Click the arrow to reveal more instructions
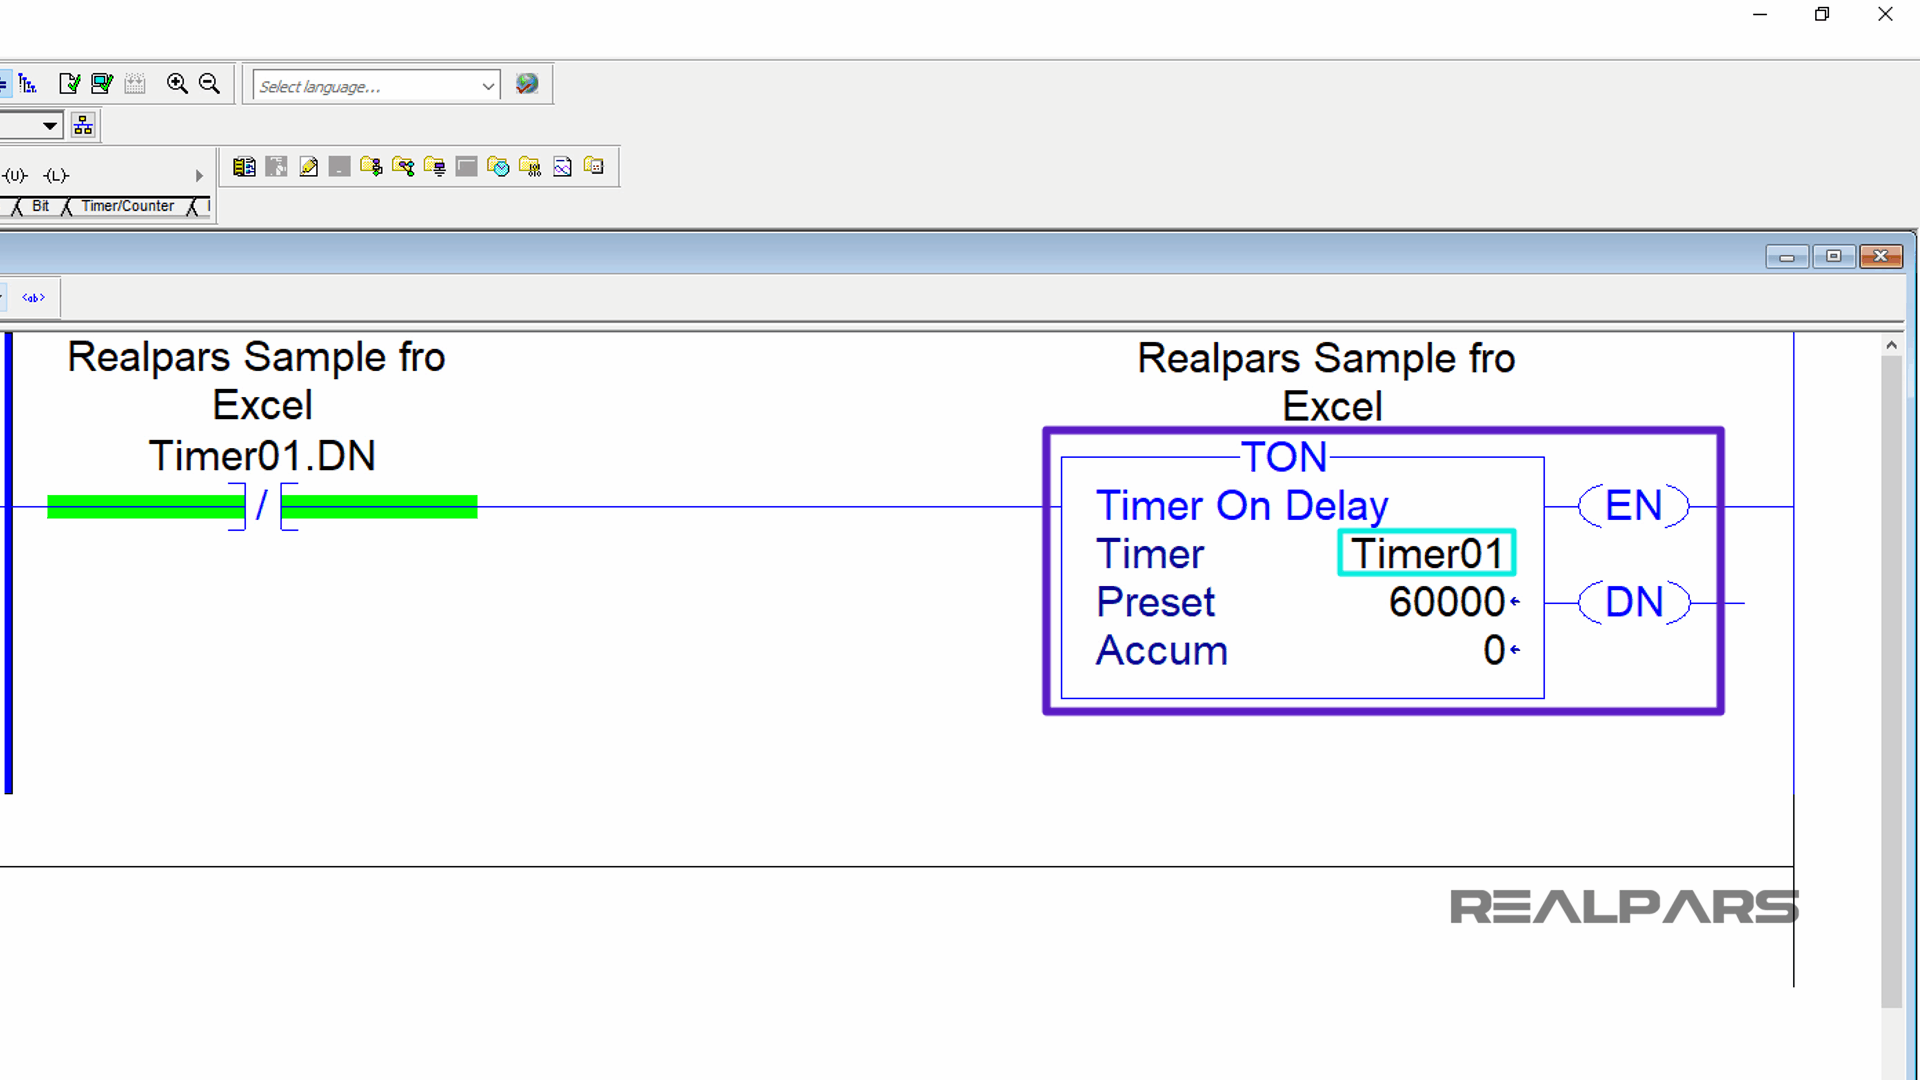The height and width of the screenshot is (1080, 1920). point(196,175)
